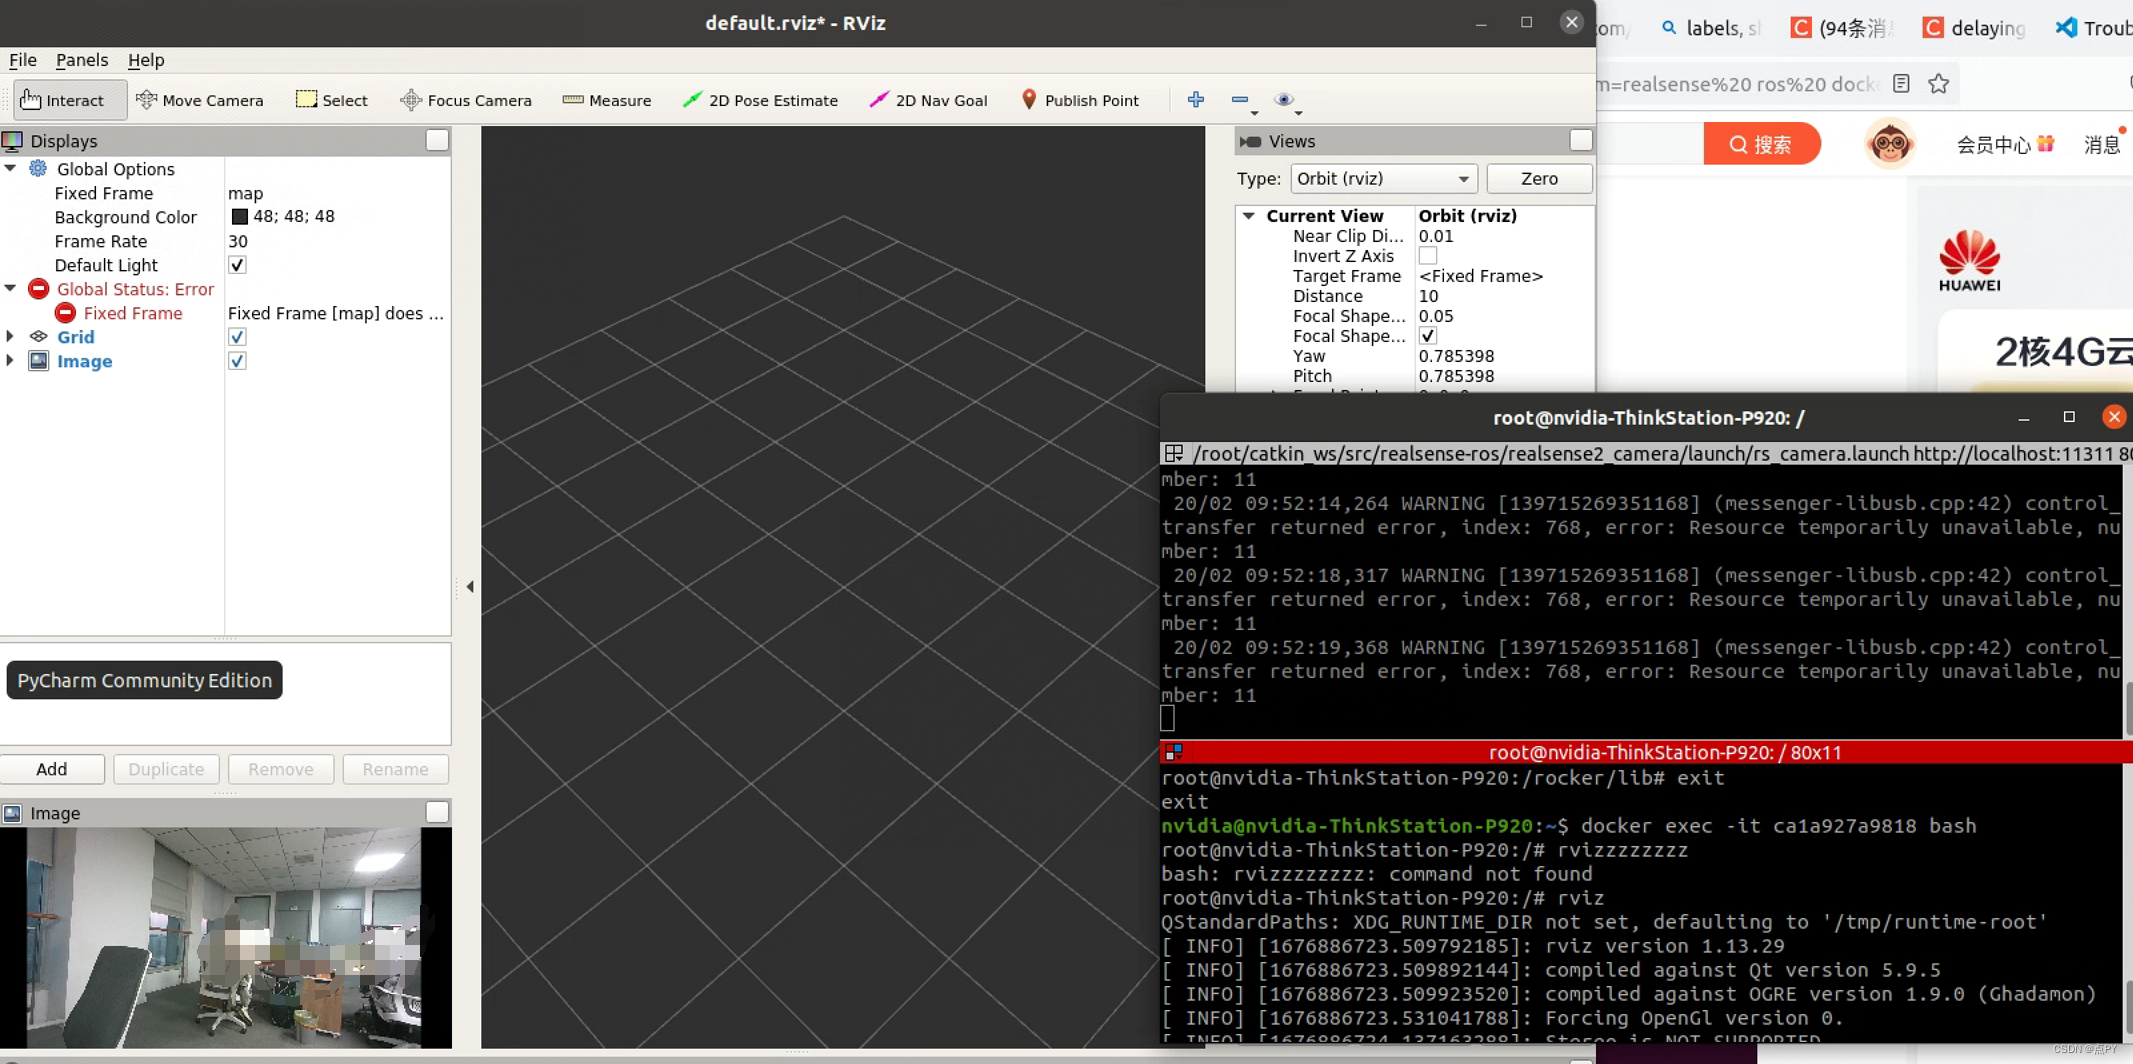Enable the Invert Z Axis option
The width and height of the screenshot is (2133, 1064).
[1427, 256]
